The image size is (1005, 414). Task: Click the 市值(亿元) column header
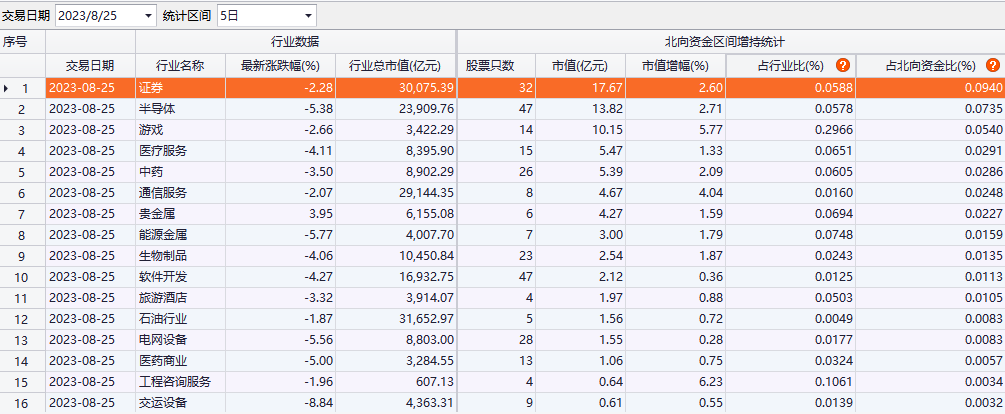click(580, 66)
